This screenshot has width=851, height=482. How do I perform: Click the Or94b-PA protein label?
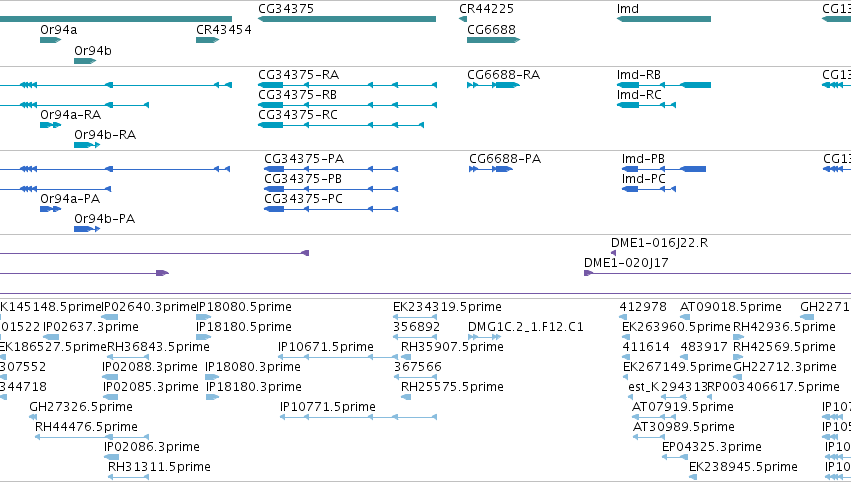click(x=105, y=219)
